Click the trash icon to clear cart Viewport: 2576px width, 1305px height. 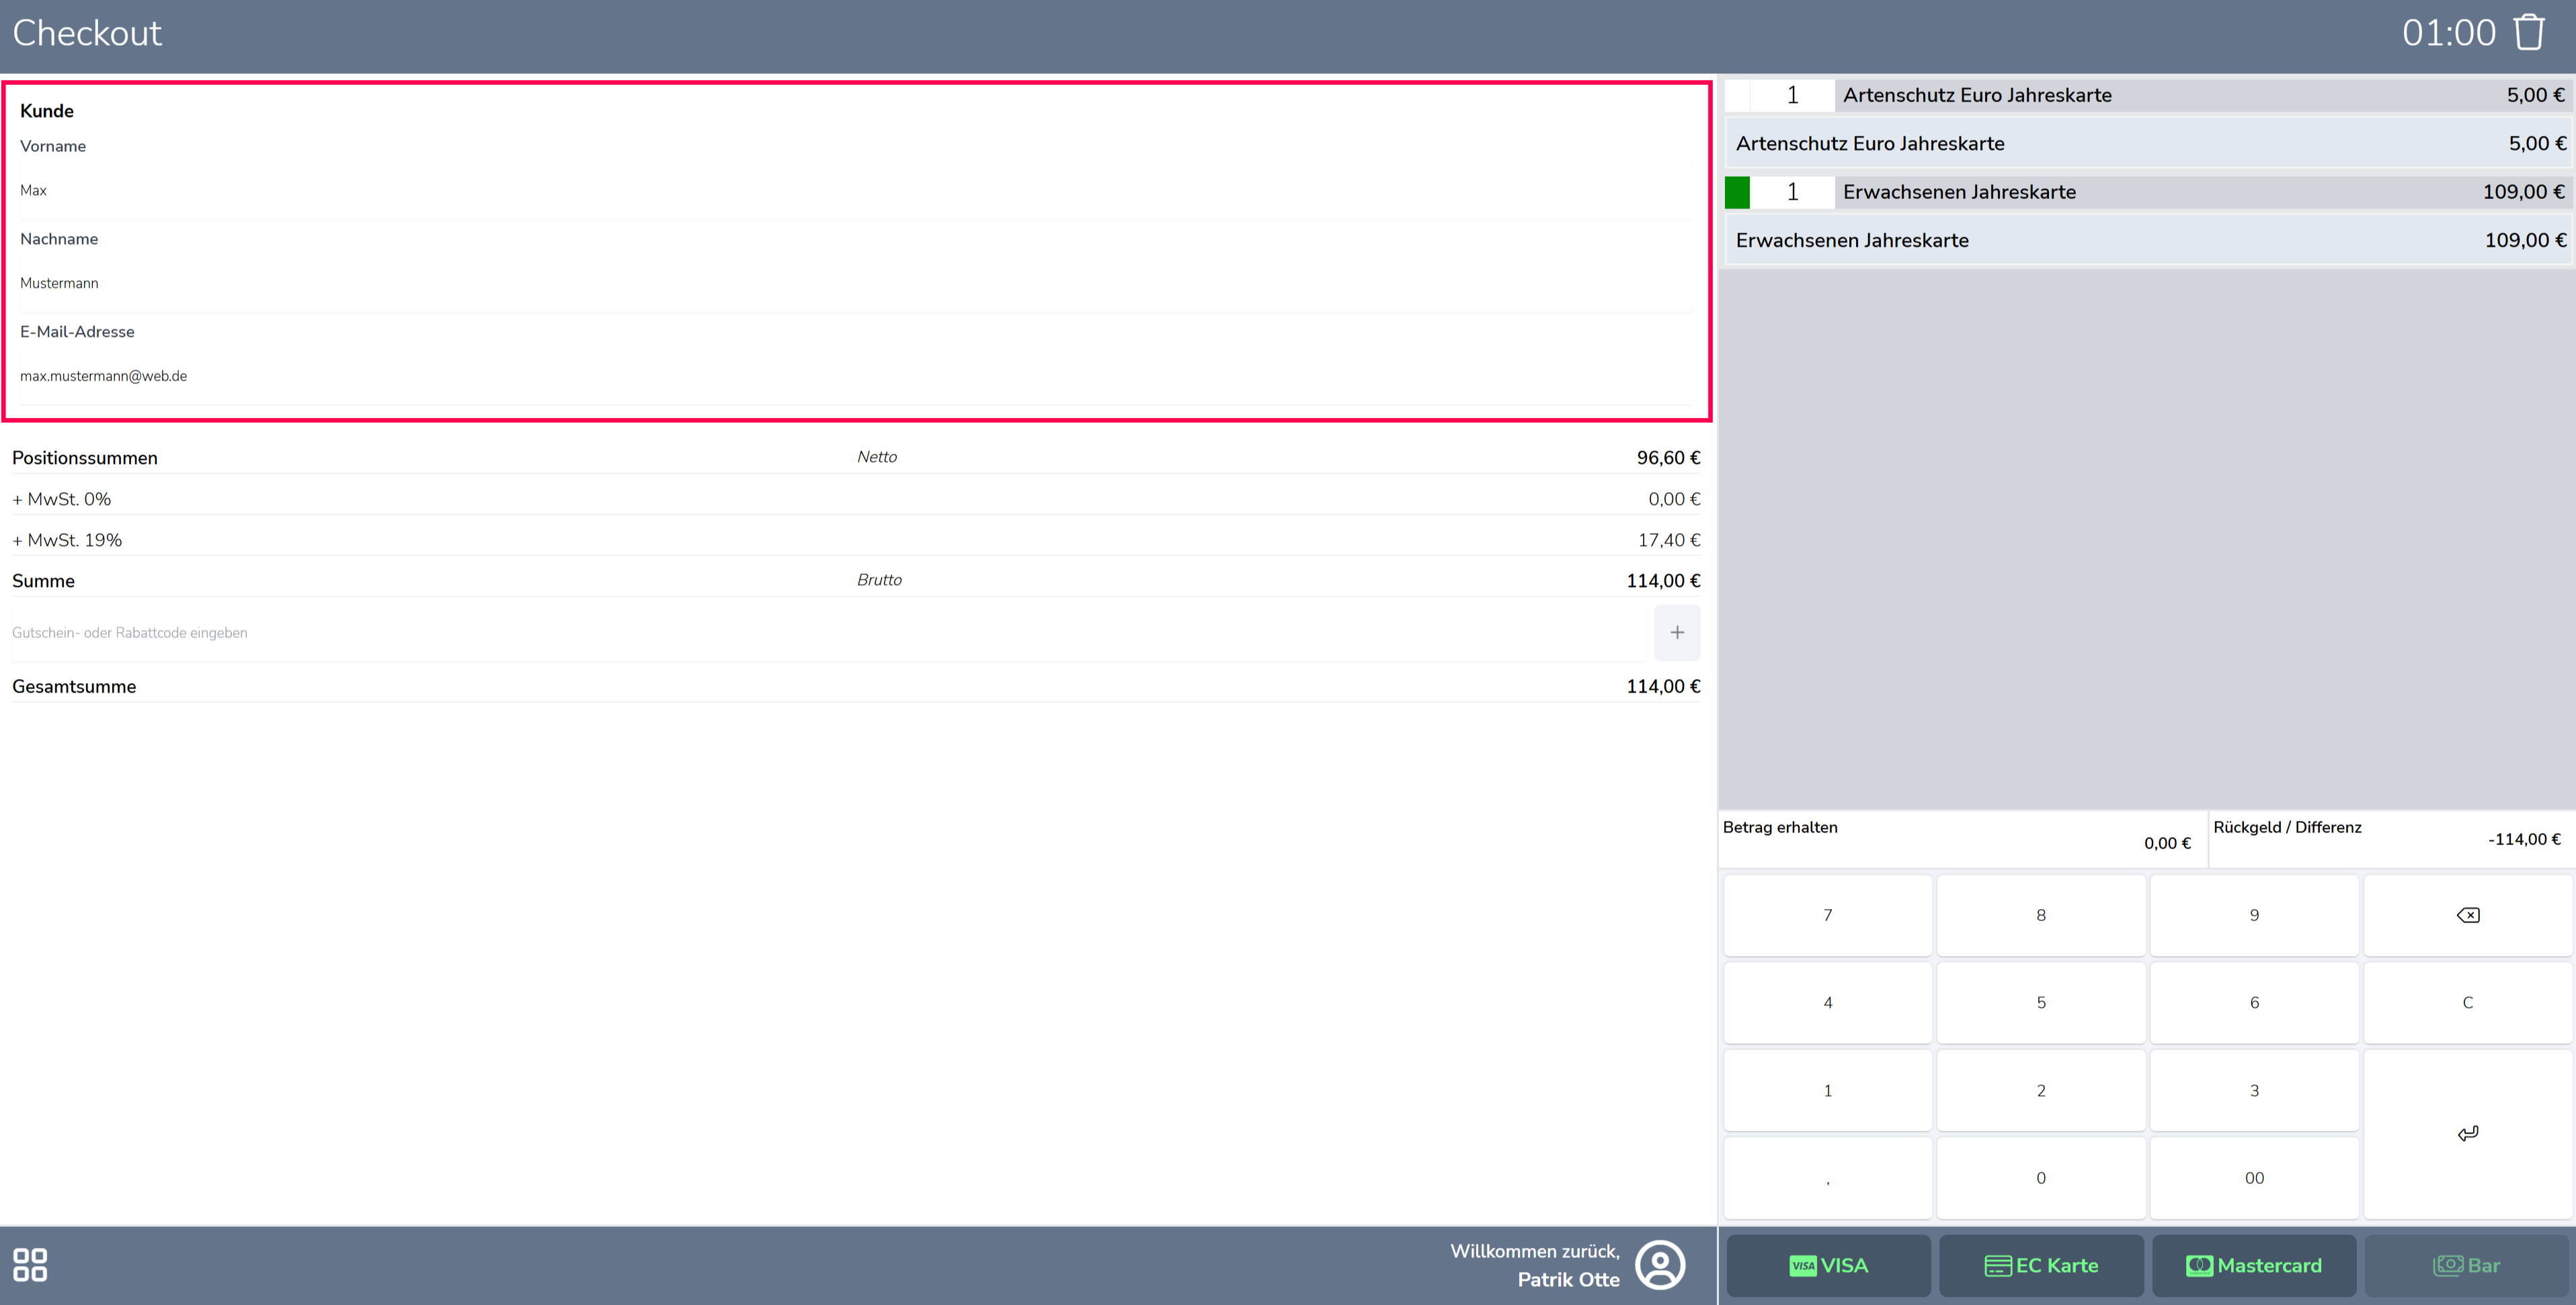2528,33
